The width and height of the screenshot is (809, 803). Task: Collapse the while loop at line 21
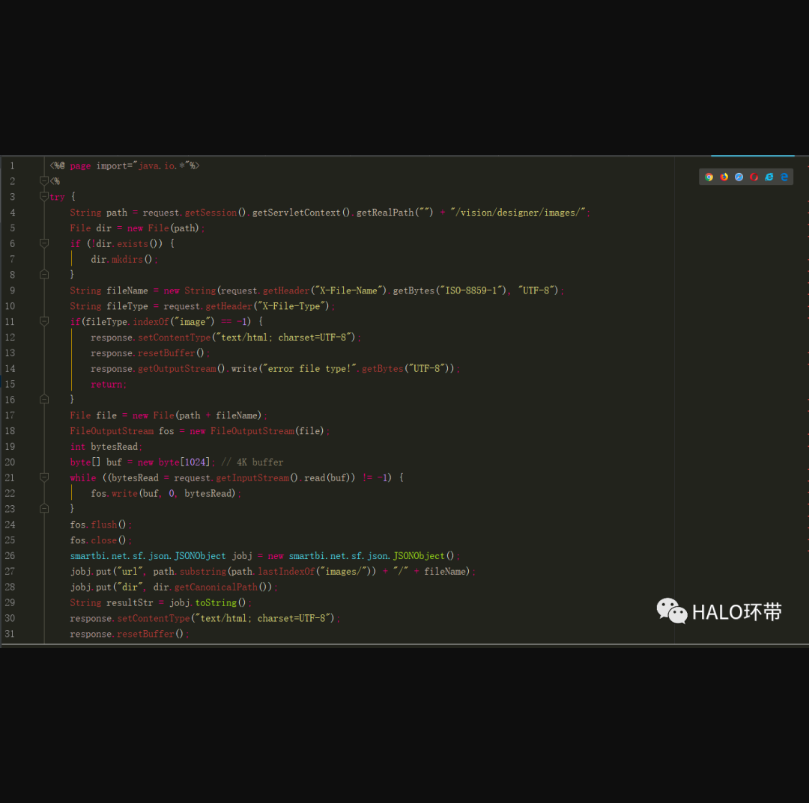click(x=44, y=478)
